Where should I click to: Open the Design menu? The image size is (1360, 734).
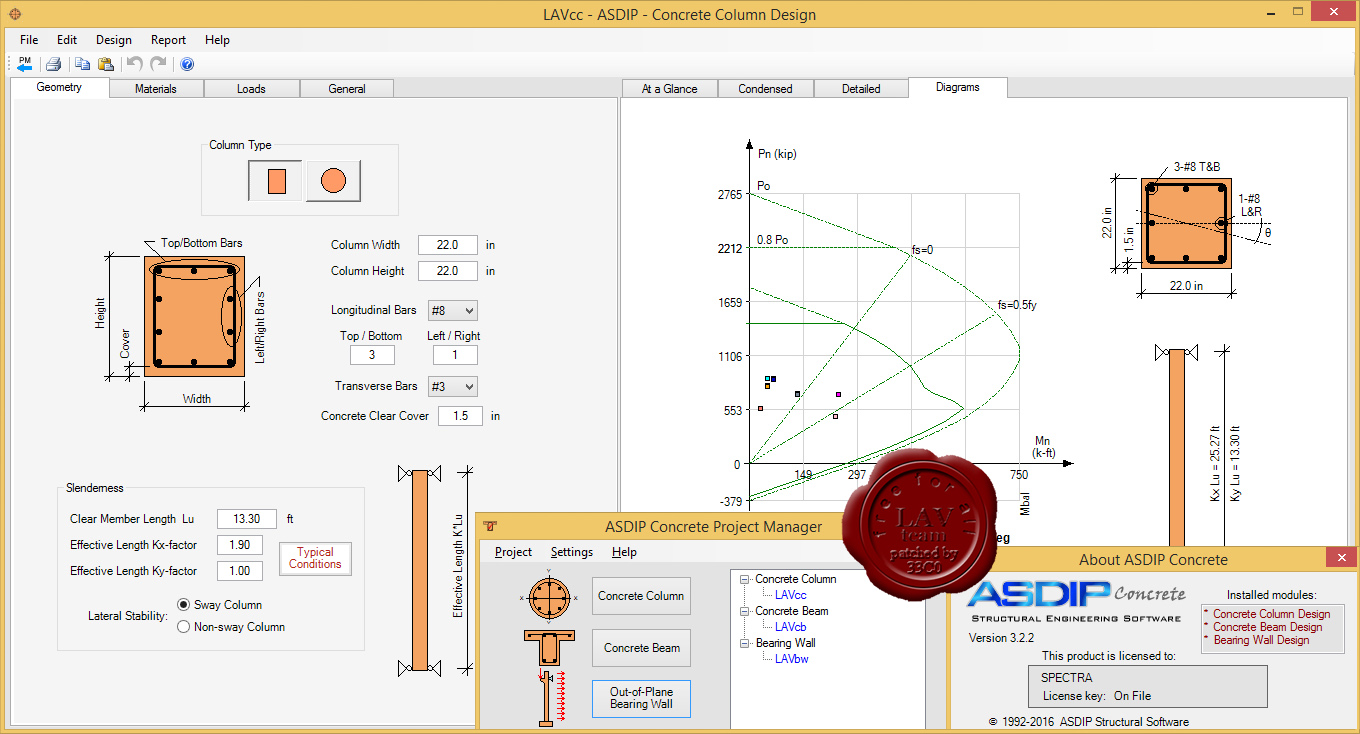point(114,40)
